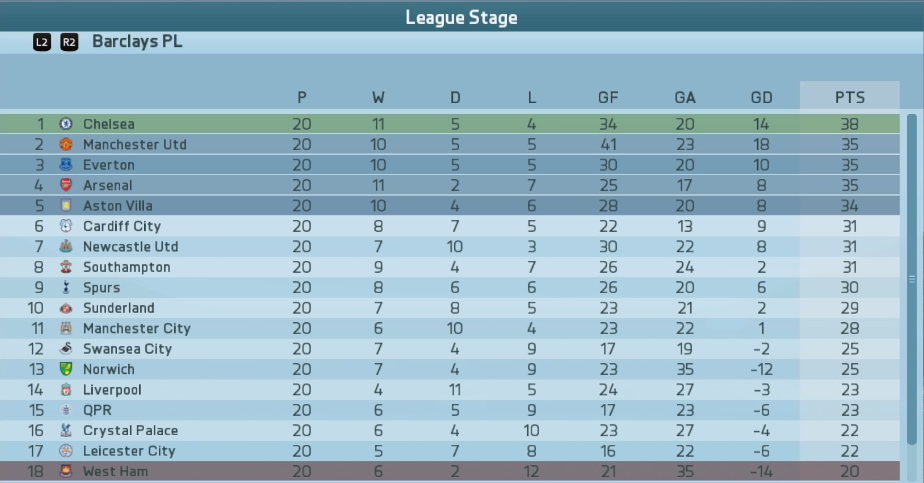Select the GD column header

click(761, 98)
